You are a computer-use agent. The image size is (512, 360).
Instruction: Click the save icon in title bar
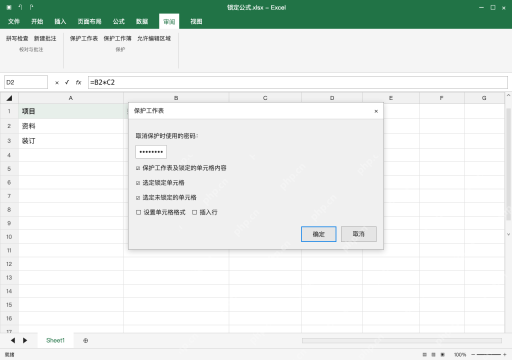(9, 7)
